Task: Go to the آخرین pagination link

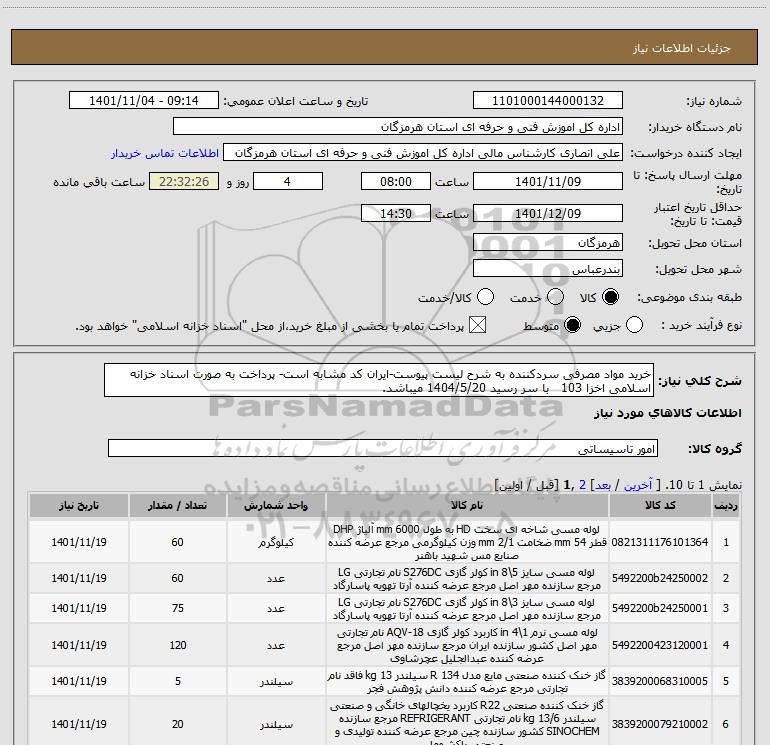Action: click(638, 485)
